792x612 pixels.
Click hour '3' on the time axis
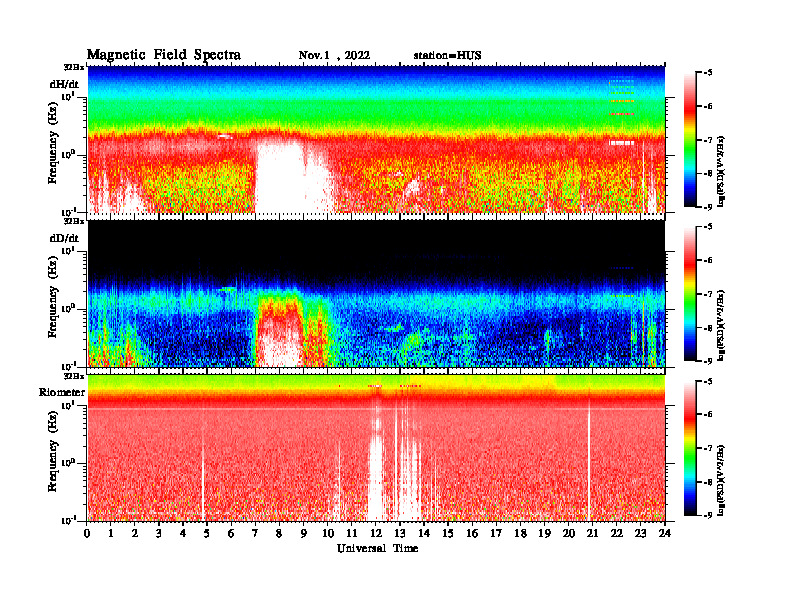(159, 533)
